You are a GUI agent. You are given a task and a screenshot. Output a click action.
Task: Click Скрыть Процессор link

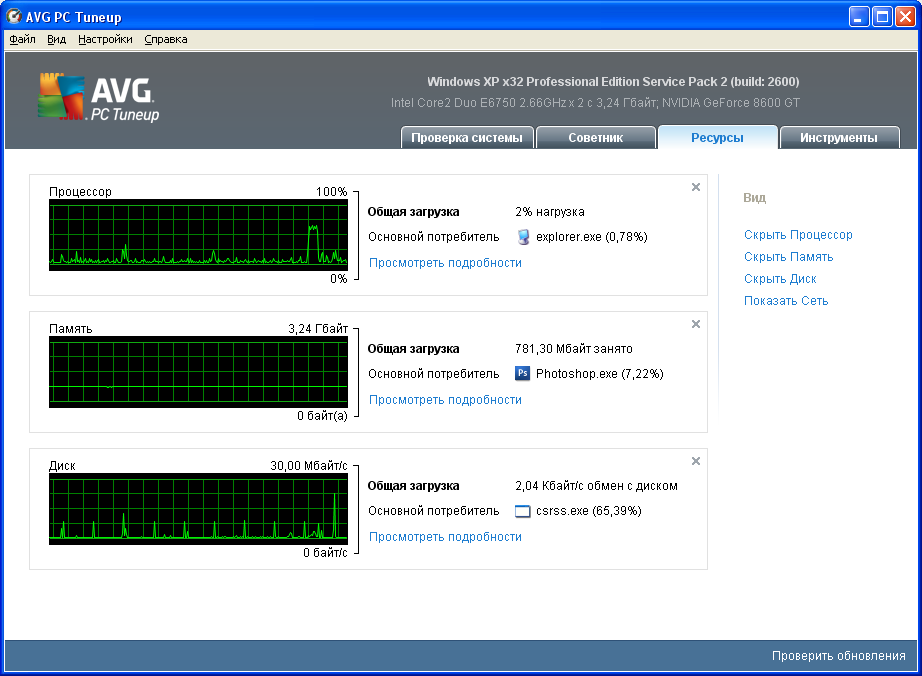pos(798,235)
